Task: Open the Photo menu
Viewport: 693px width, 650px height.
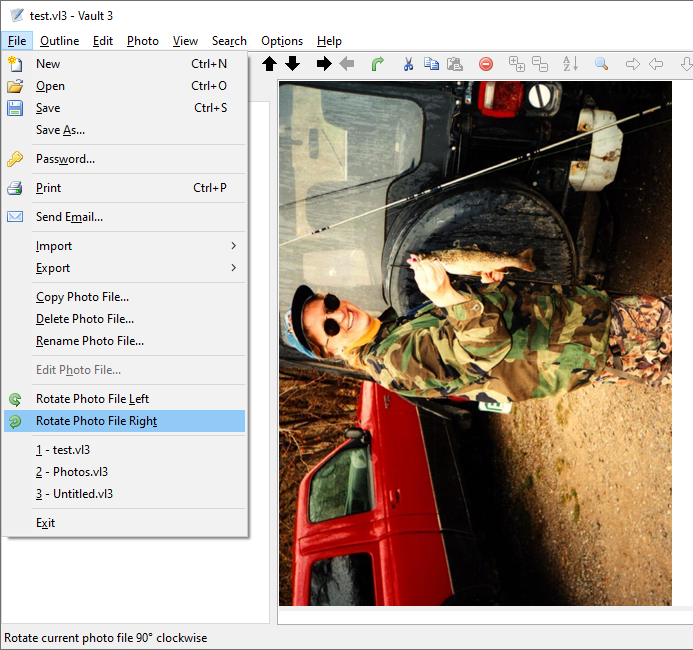Action: pyautogui.click(x=143, y=41)
